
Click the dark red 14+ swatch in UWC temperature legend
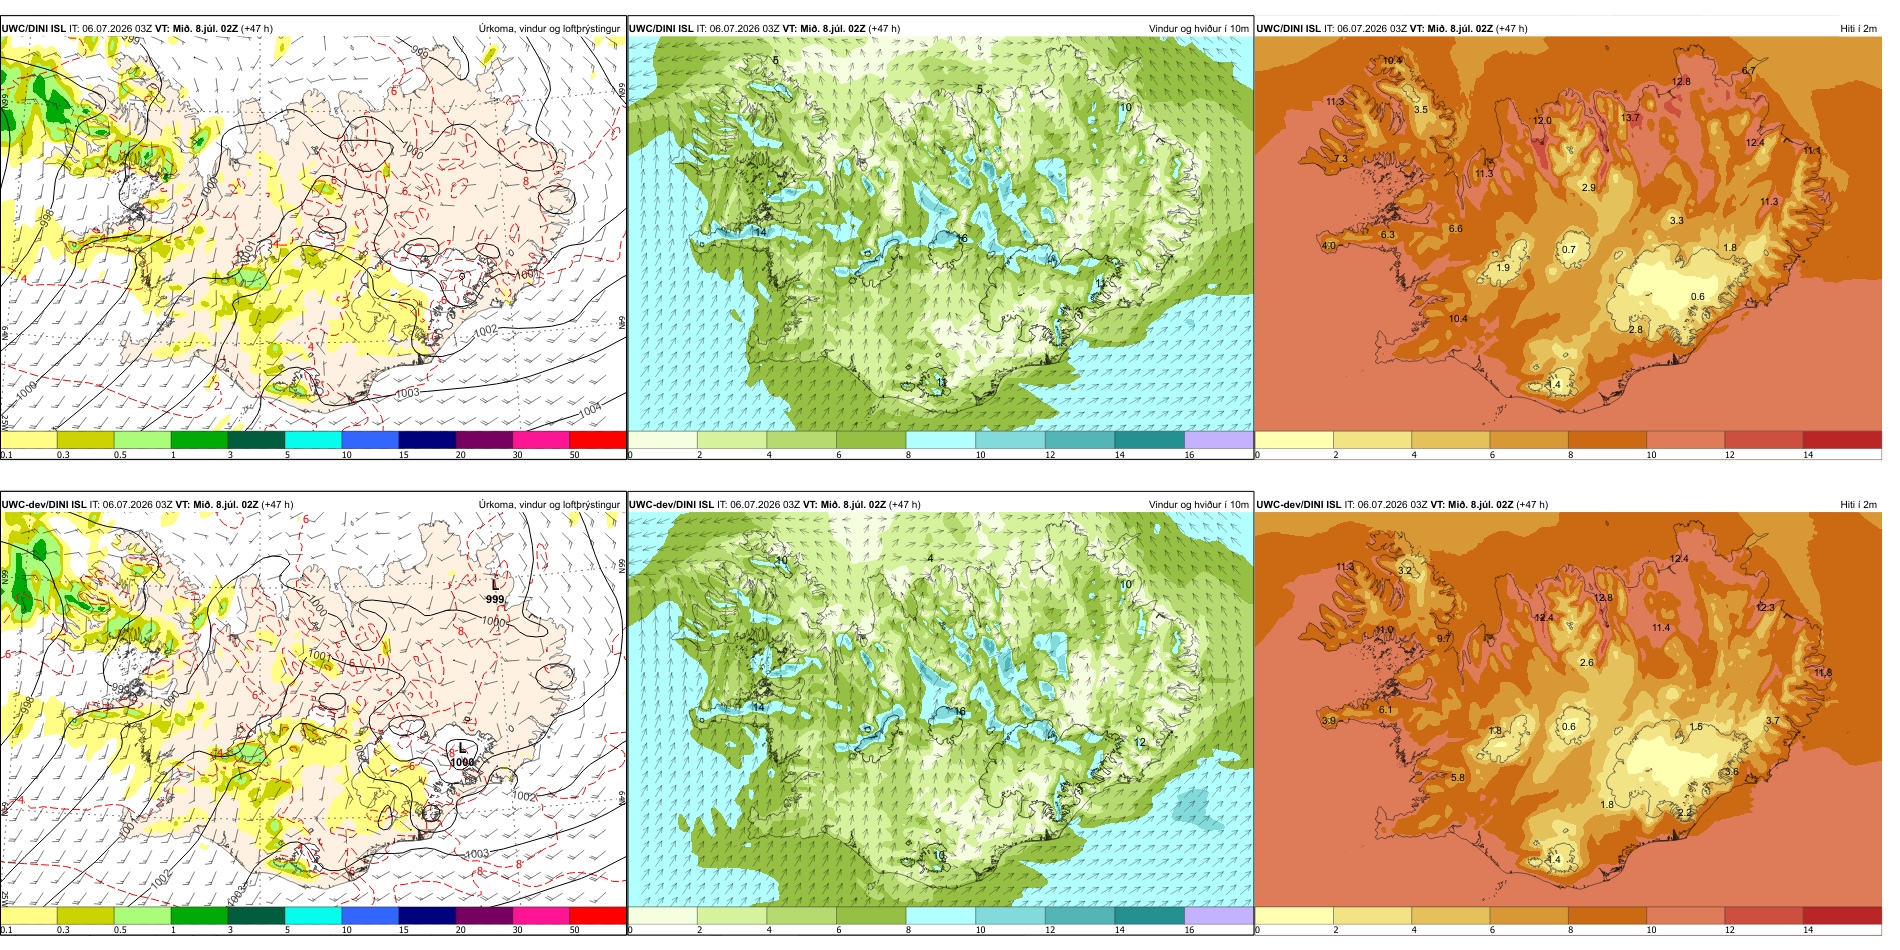click(1842, 440)
